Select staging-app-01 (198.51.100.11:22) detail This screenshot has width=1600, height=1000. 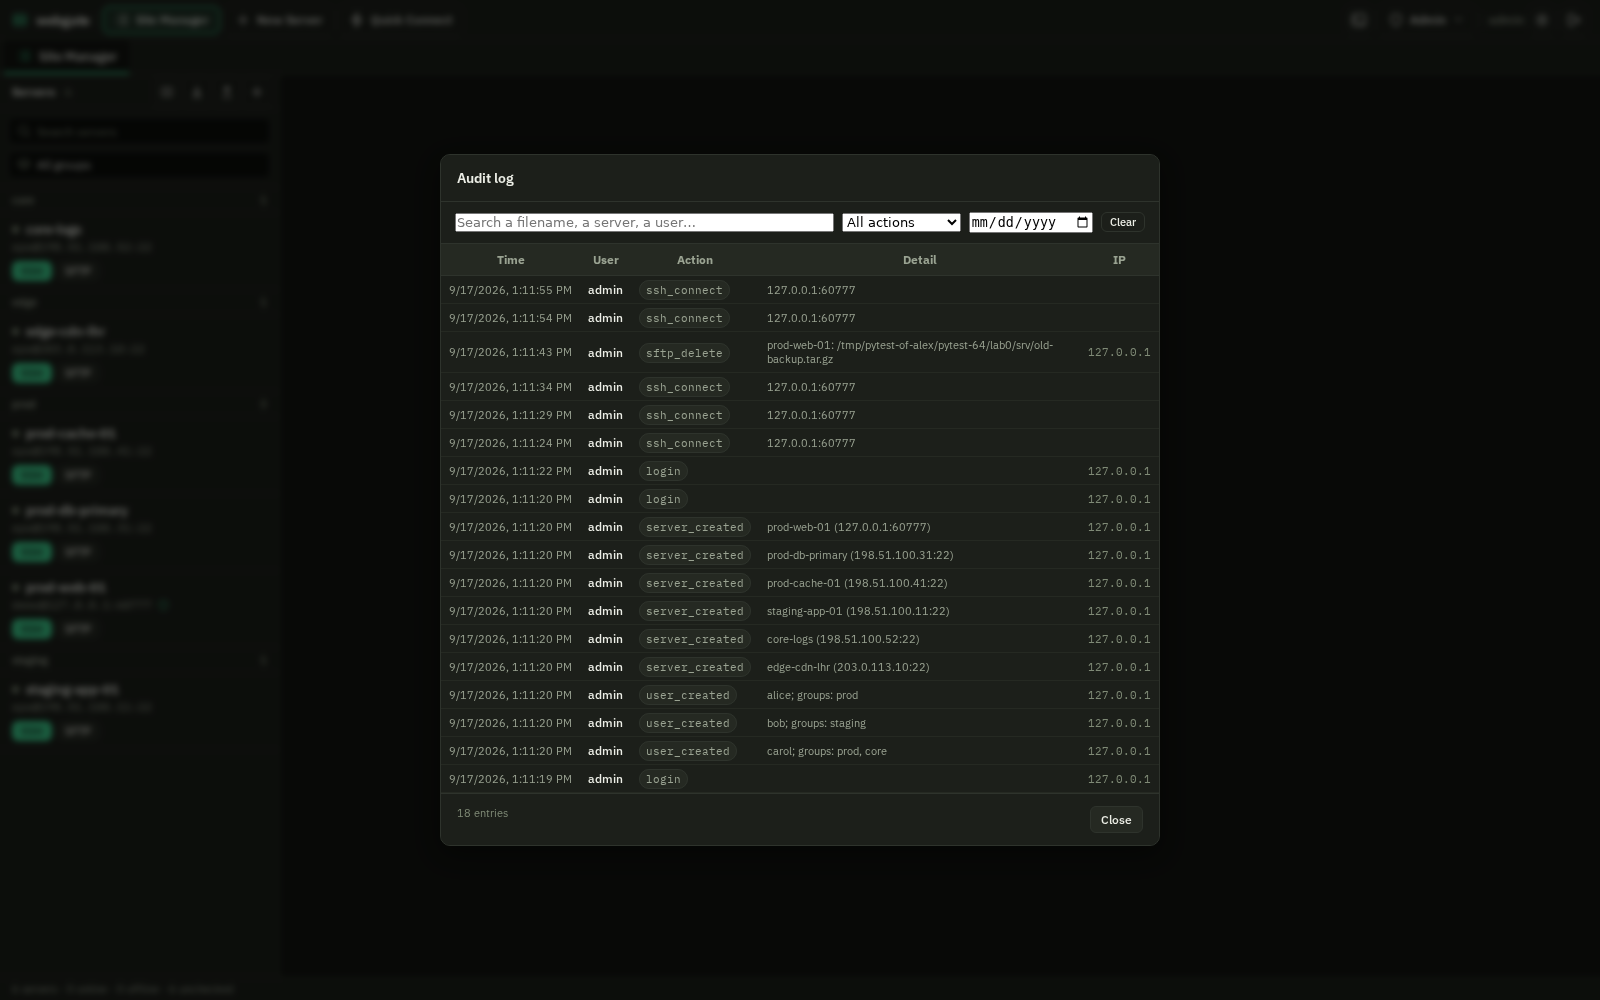(x=858, y=611)
